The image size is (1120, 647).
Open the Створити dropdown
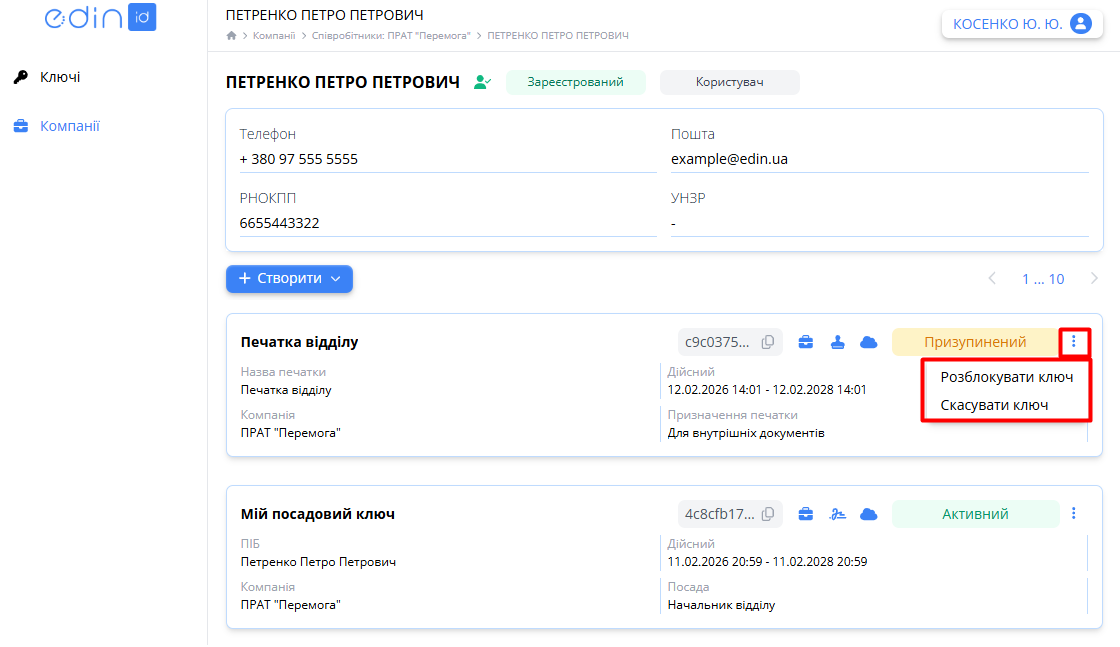click(x=289, y=279)
